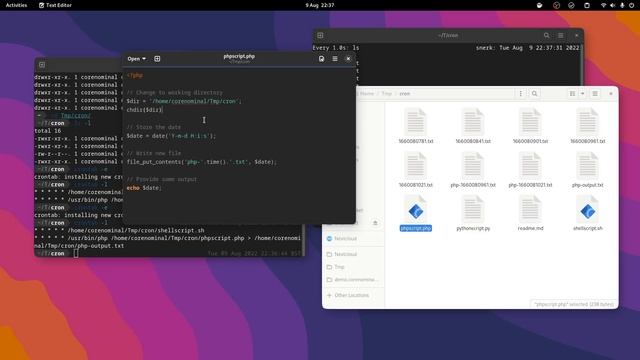This screenshot has height=360, width=640.
Task: Click the red circular tray icon
Action: click(556, 5)
